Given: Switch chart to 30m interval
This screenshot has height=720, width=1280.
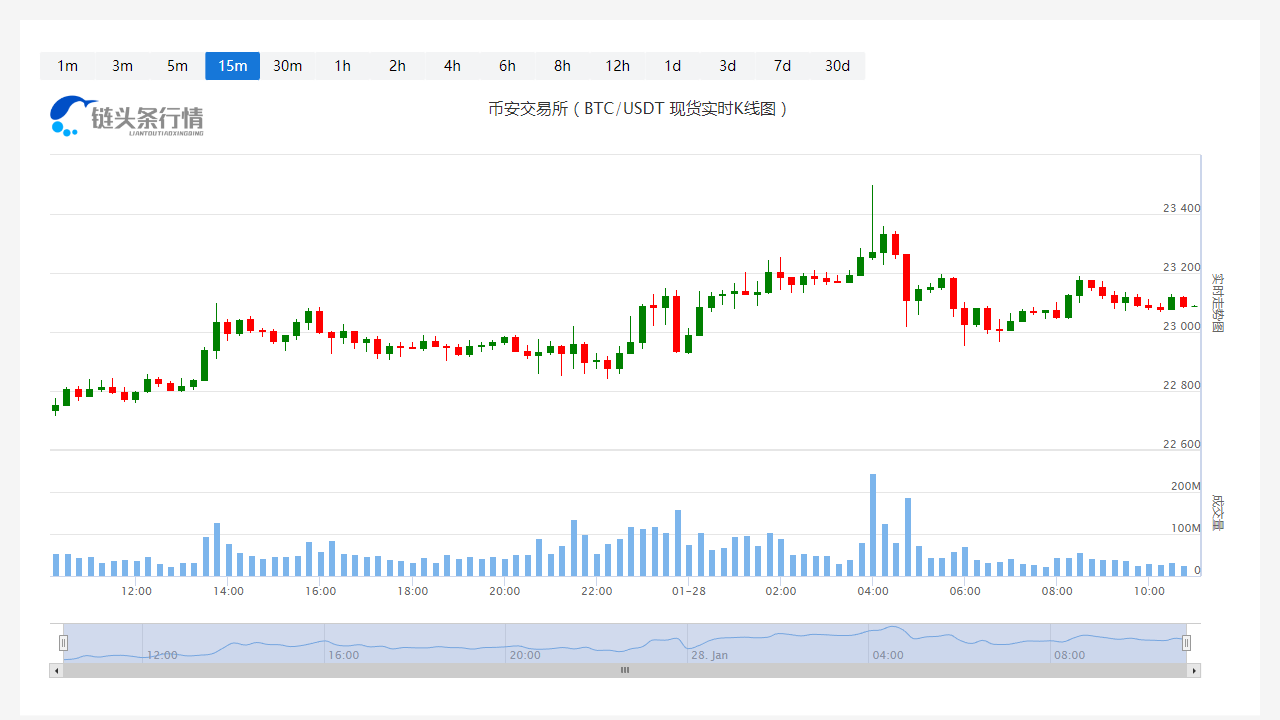Looking at the screenshot, I should (287, 66).
